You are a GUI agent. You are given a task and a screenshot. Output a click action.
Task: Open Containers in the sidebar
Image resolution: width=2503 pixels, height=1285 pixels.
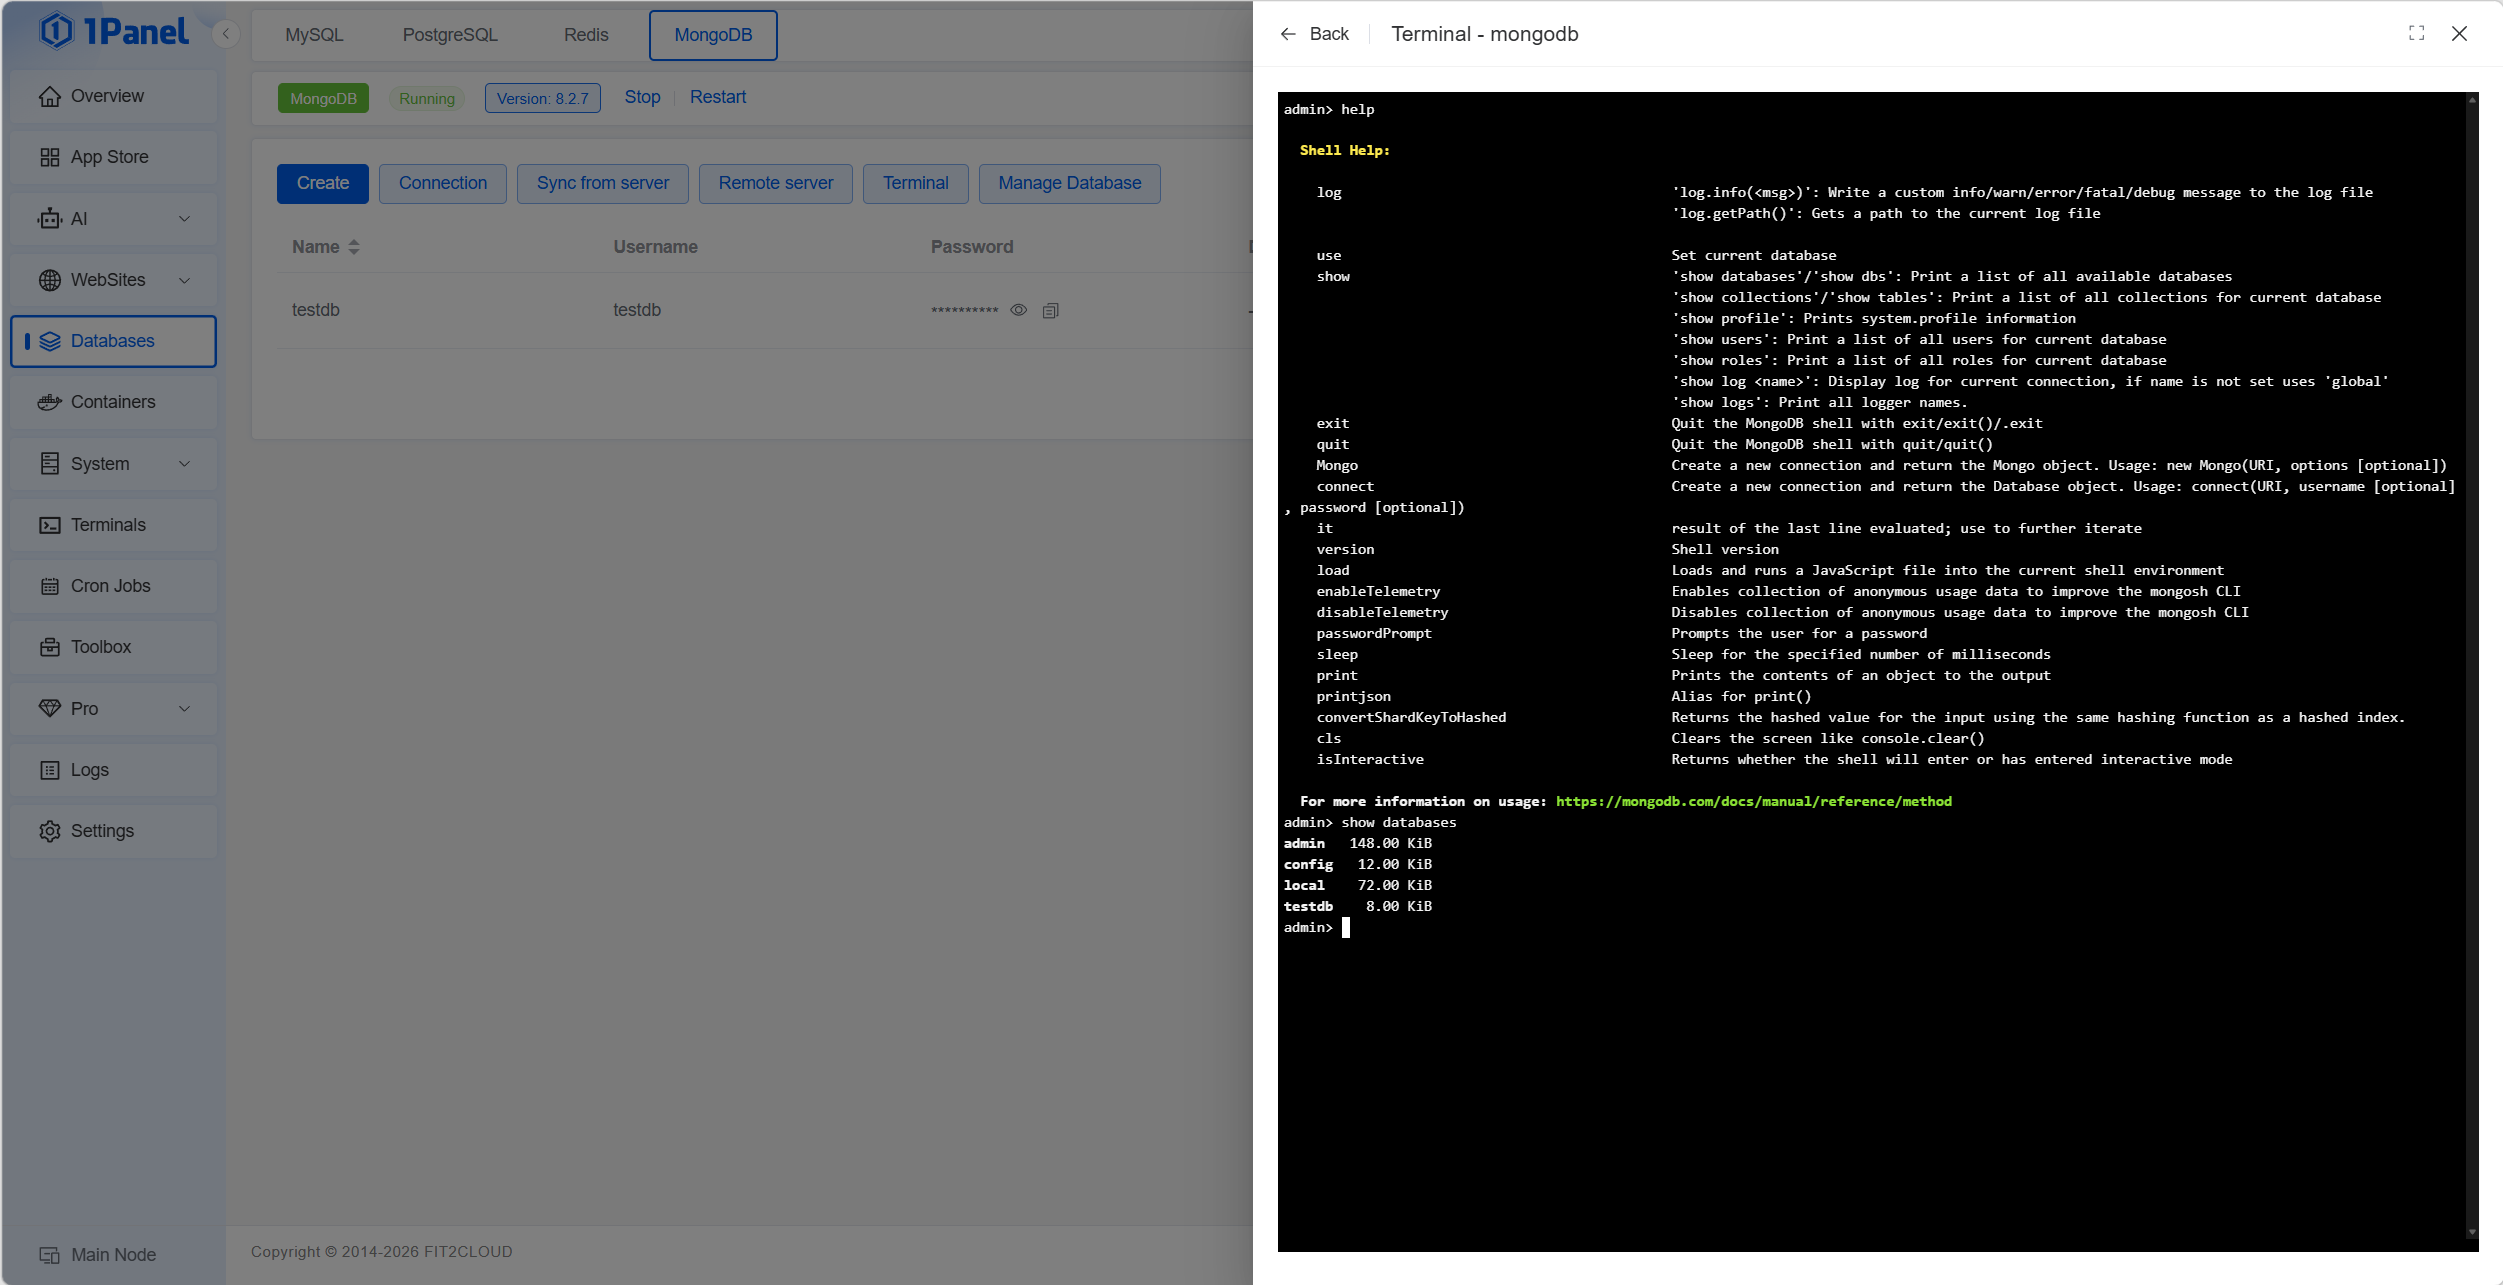pyautogui.click(x=114, y=402)
